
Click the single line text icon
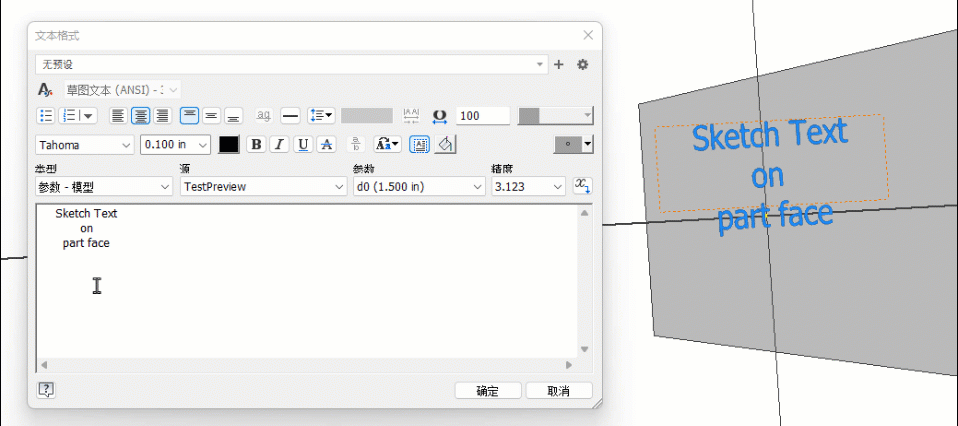[290, 115]
